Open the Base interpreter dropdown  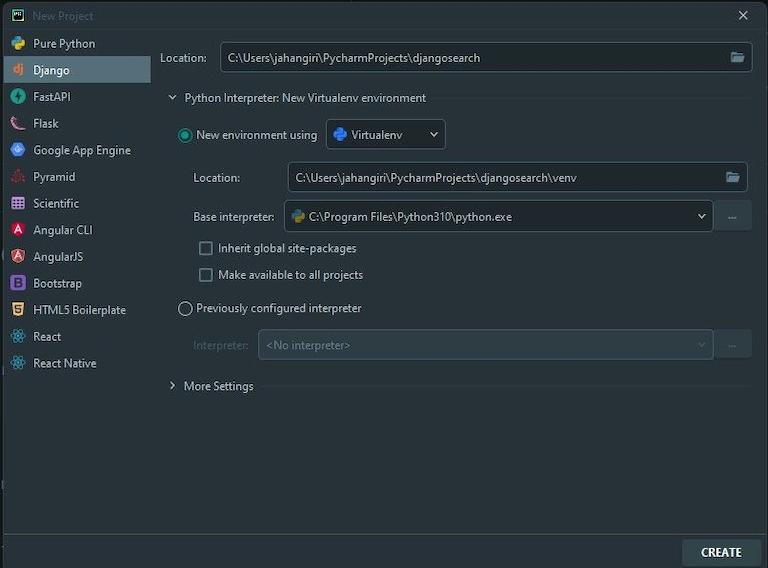pos(702,216)
